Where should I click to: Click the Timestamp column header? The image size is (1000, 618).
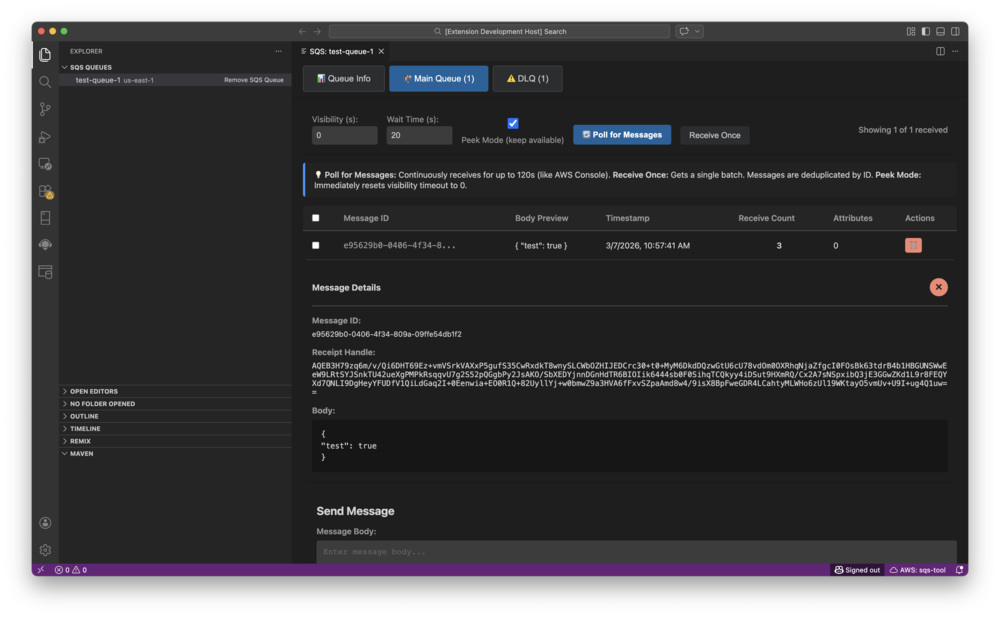[x=628, y=218]
